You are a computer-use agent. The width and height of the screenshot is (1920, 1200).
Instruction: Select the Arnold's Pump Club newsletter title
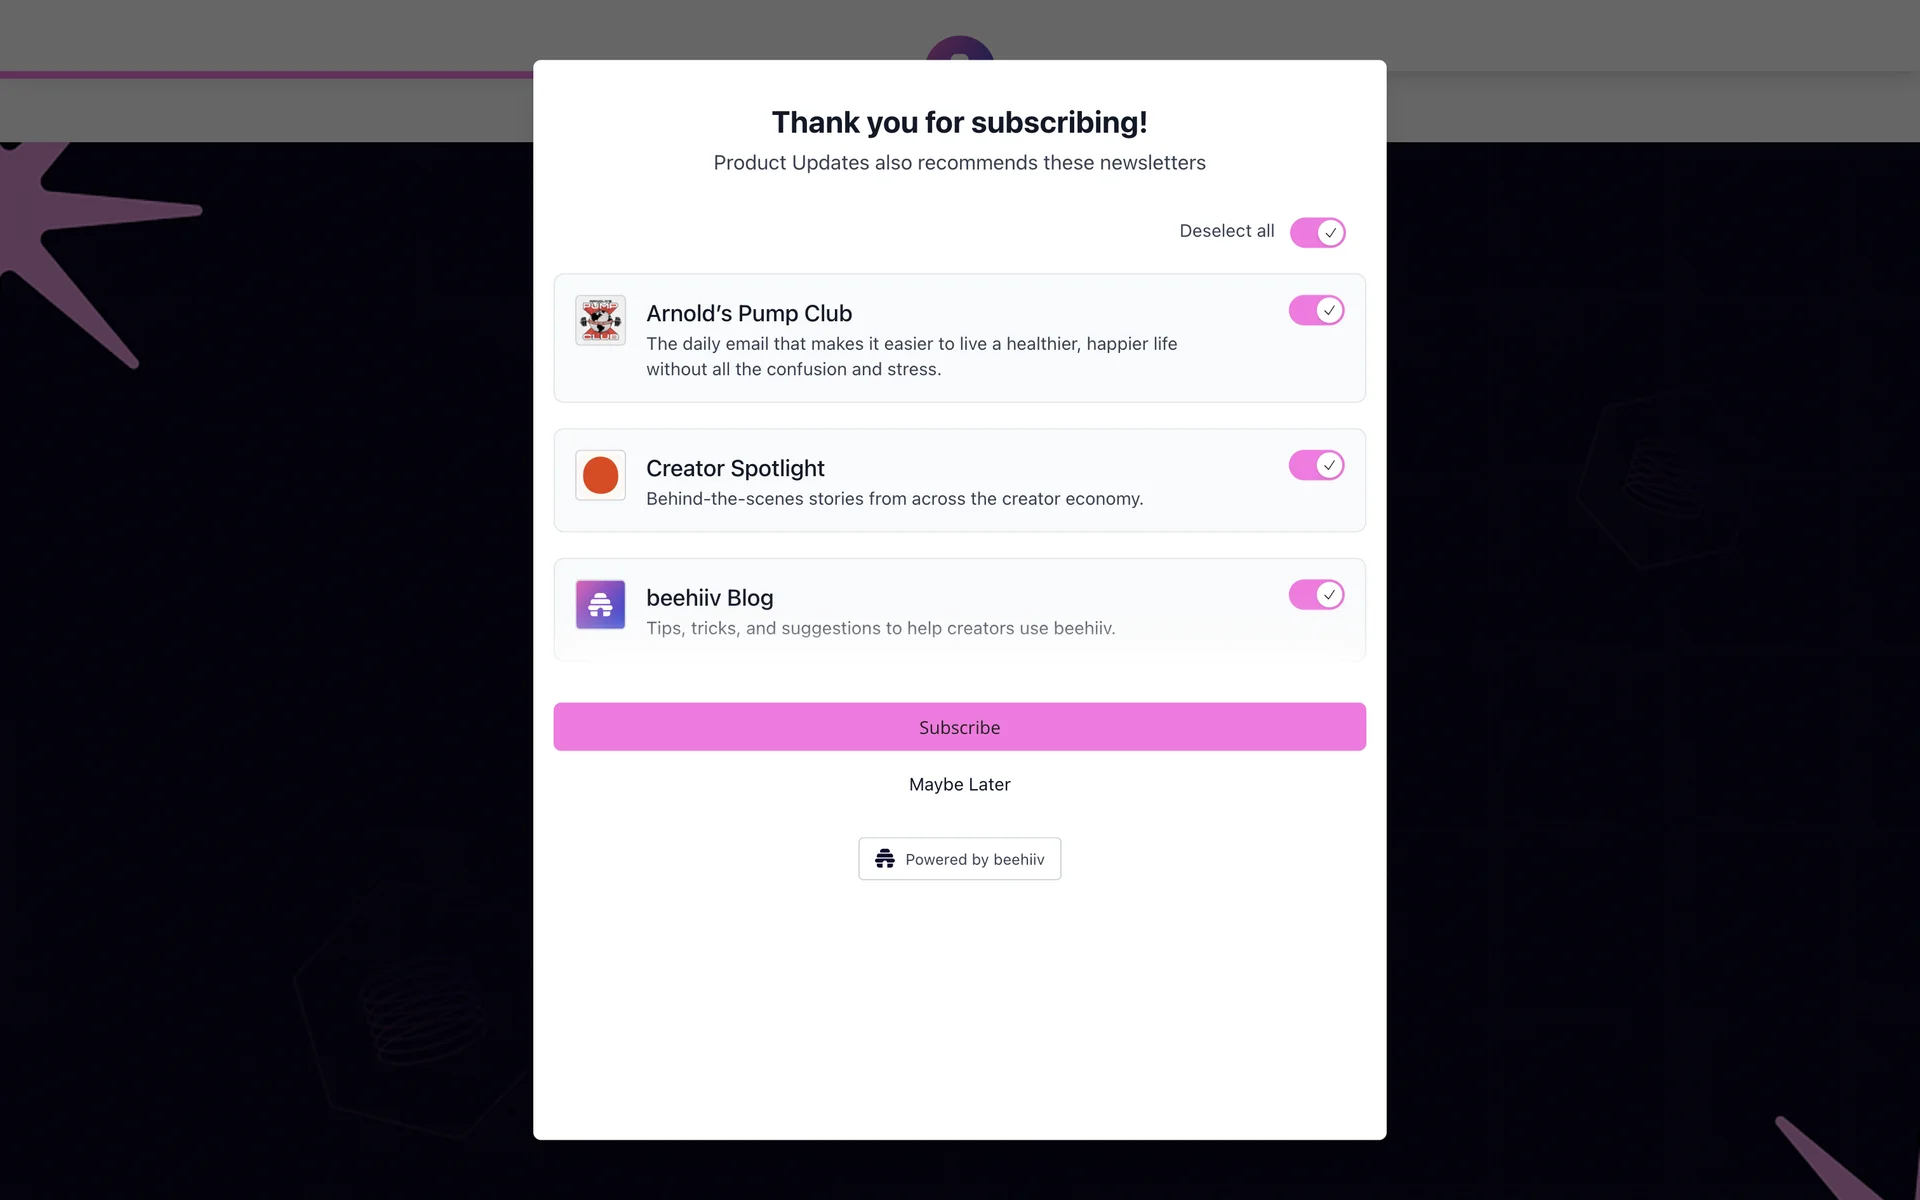click(x=749, y=314)
